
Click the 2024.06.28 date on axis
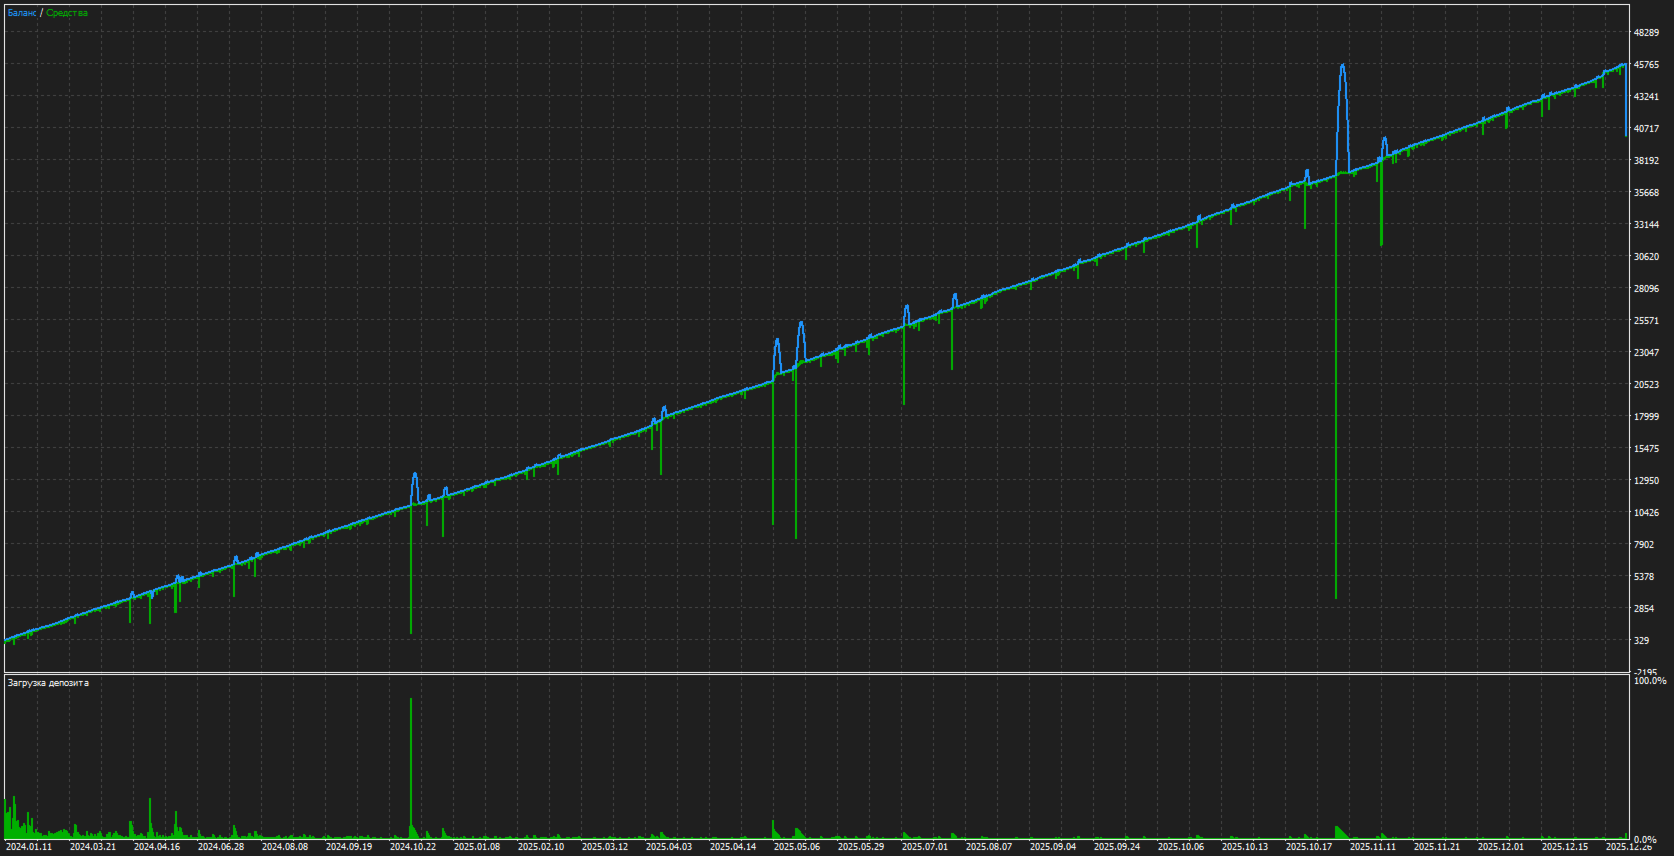pyautogui.click(x=220, y=847)
